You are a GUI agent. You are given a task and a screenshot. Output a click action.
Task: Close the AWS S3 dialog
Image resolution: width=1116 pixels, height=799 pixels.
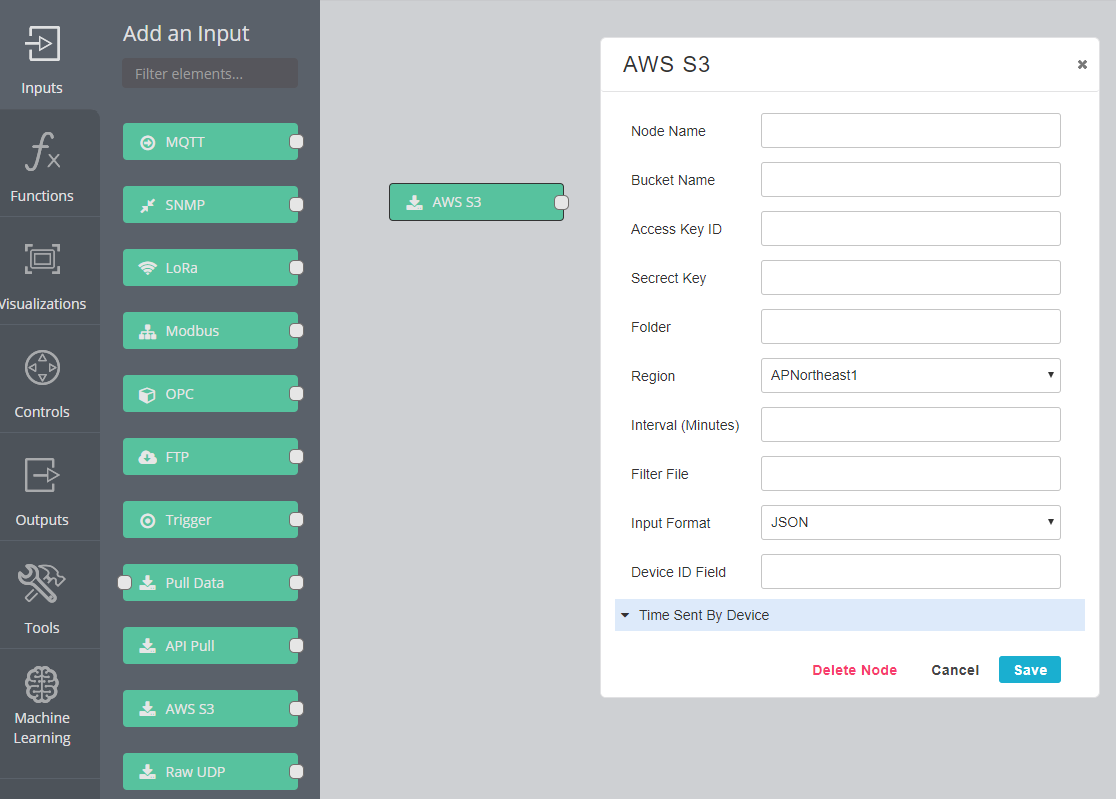(x=1082, y=65)
